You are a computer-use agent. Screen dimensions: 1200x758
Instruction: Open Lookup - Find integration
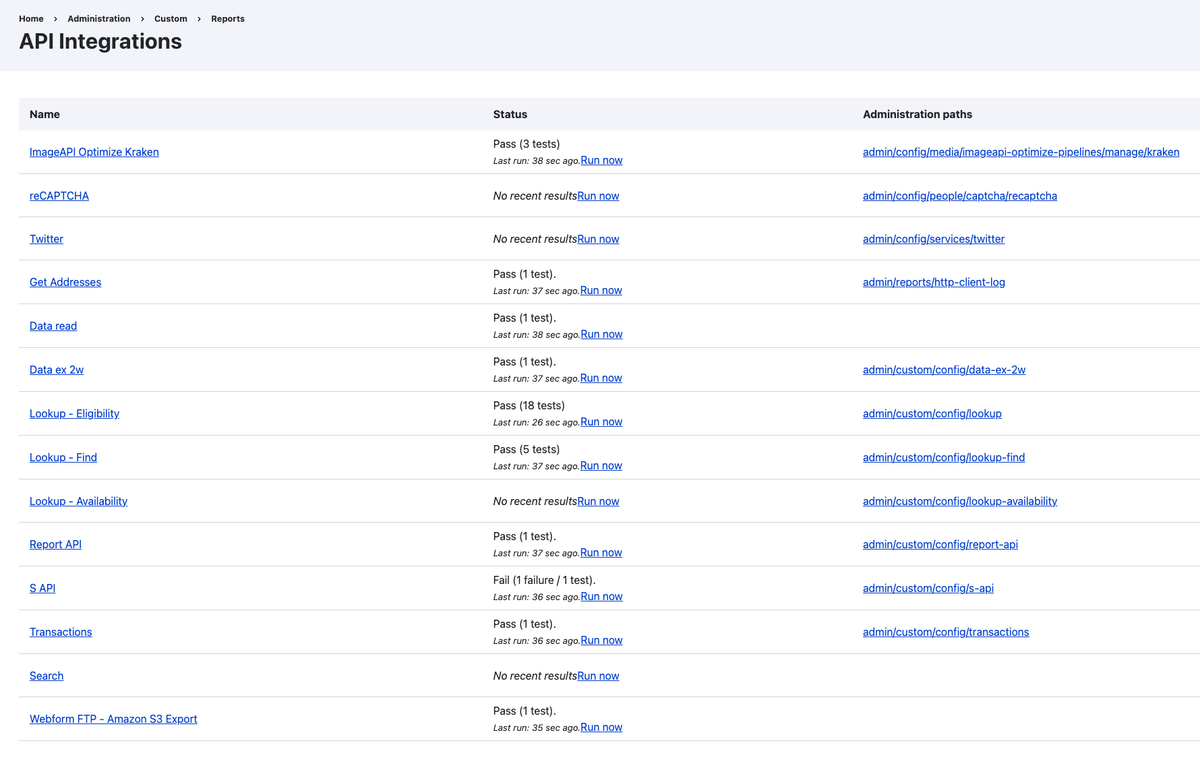(63, 457)
